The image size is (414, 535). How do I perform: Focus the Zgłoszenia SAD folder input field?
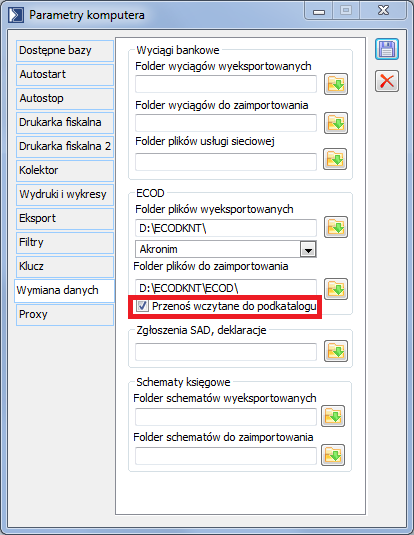(x=226, y=352)
